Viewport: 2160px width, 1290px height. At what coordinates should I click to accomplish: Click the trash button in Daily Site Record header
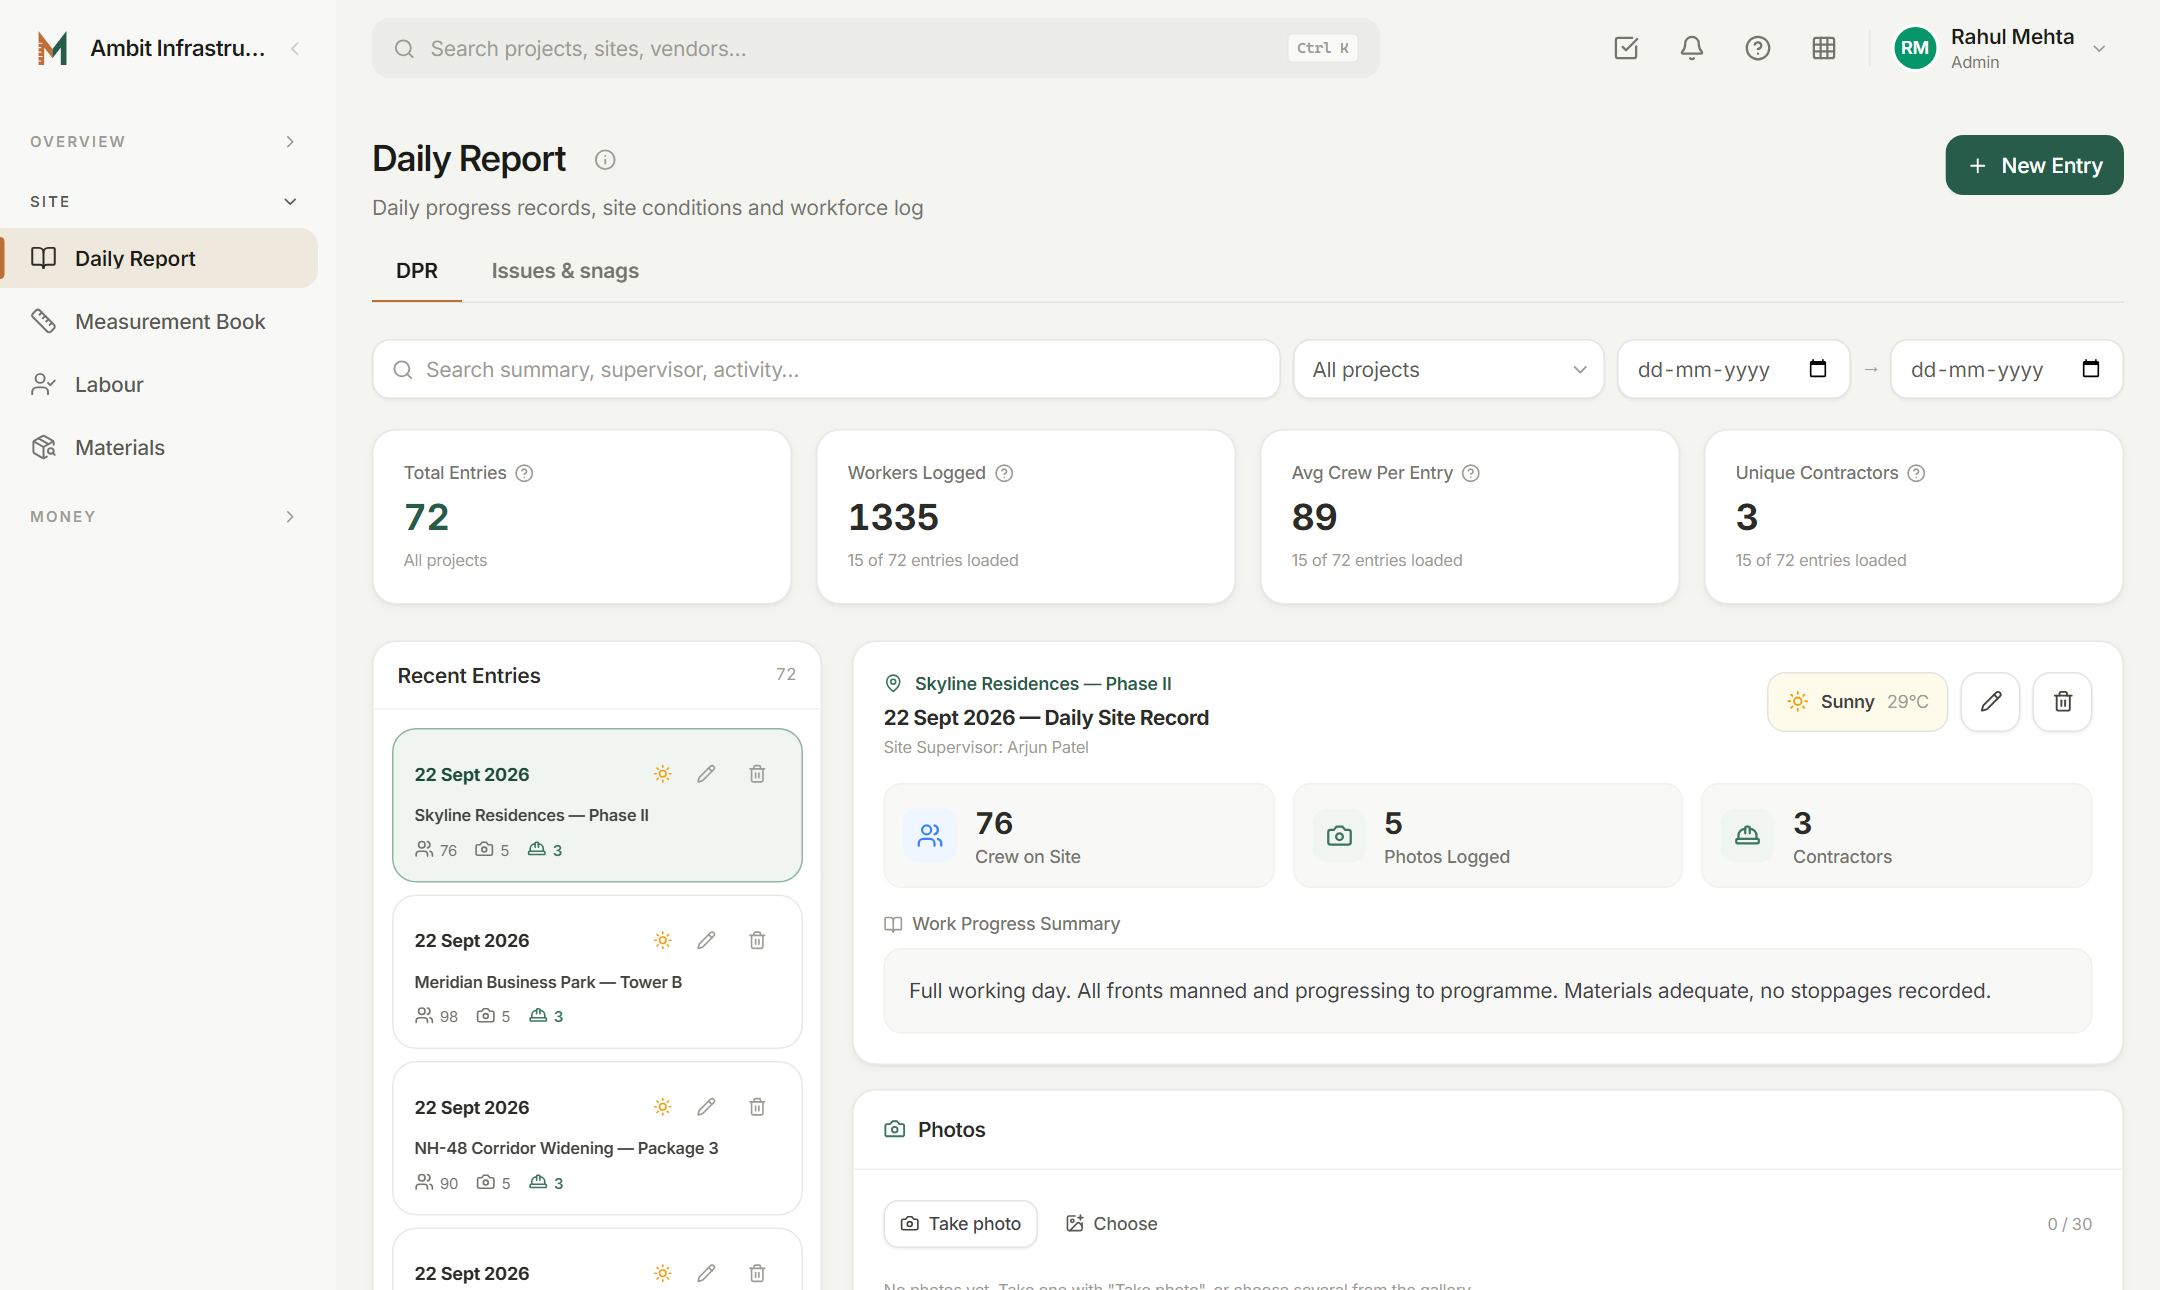point(2062,702)
